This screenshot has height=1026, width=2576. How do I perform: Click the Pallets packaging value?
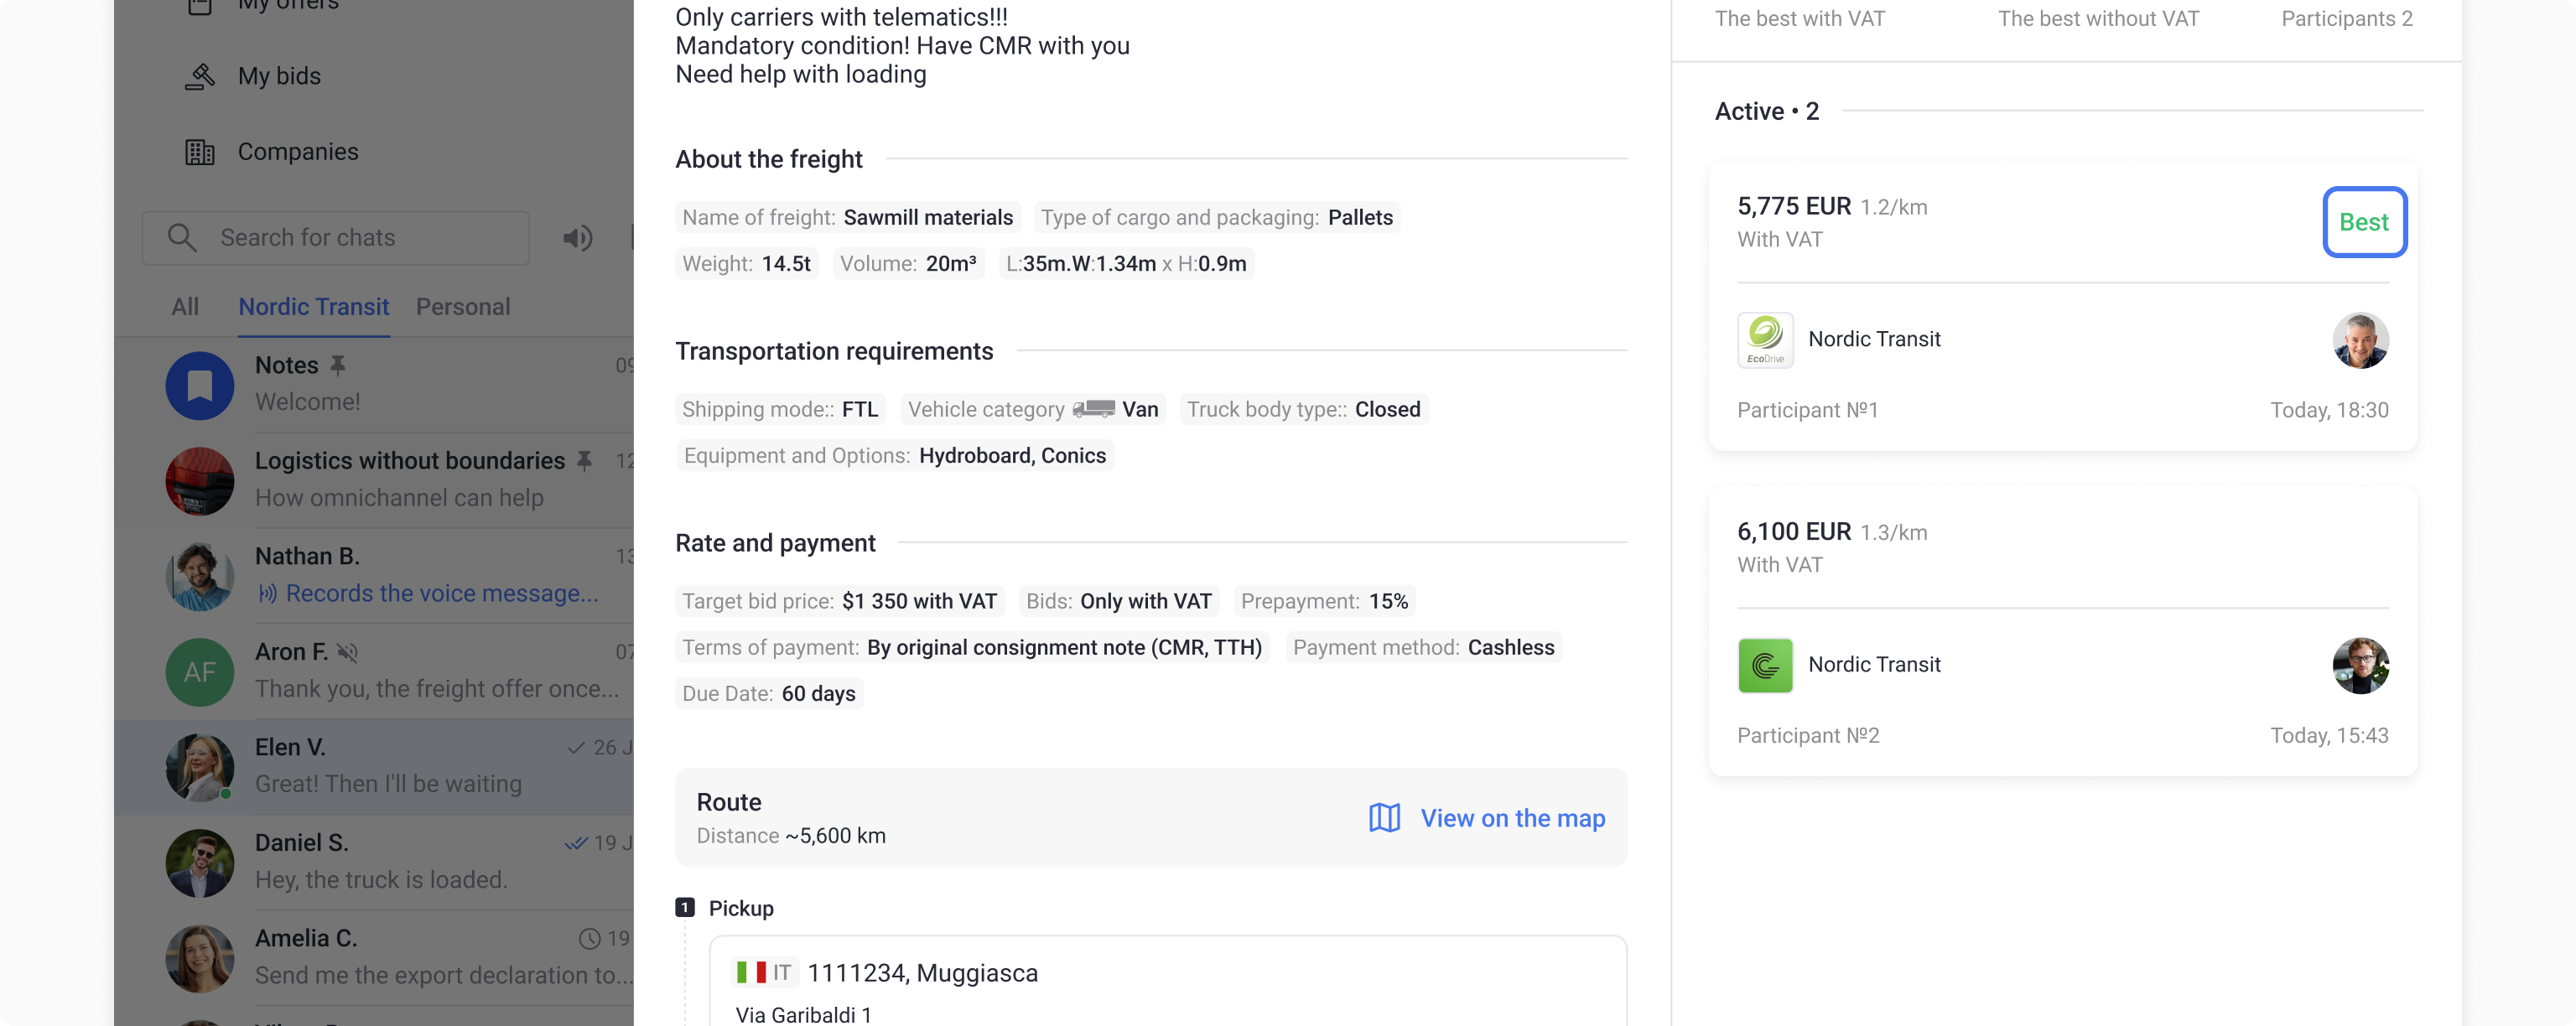(1360, 217)
